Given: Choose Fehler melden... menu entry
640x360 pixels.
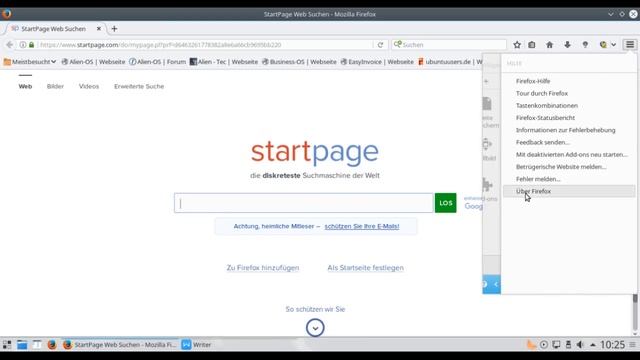Looking at the screenshot, I should click(x=569, y=179).
